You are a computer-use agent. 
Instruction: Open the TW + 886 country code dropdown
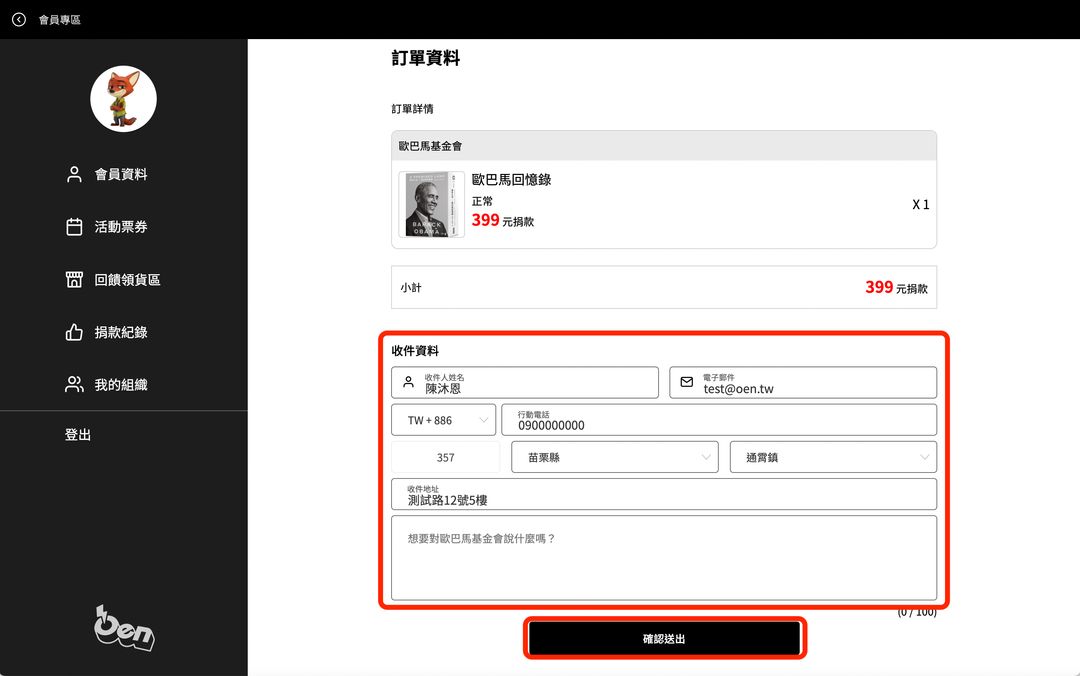pyautogui.click(x=444, y=420)
